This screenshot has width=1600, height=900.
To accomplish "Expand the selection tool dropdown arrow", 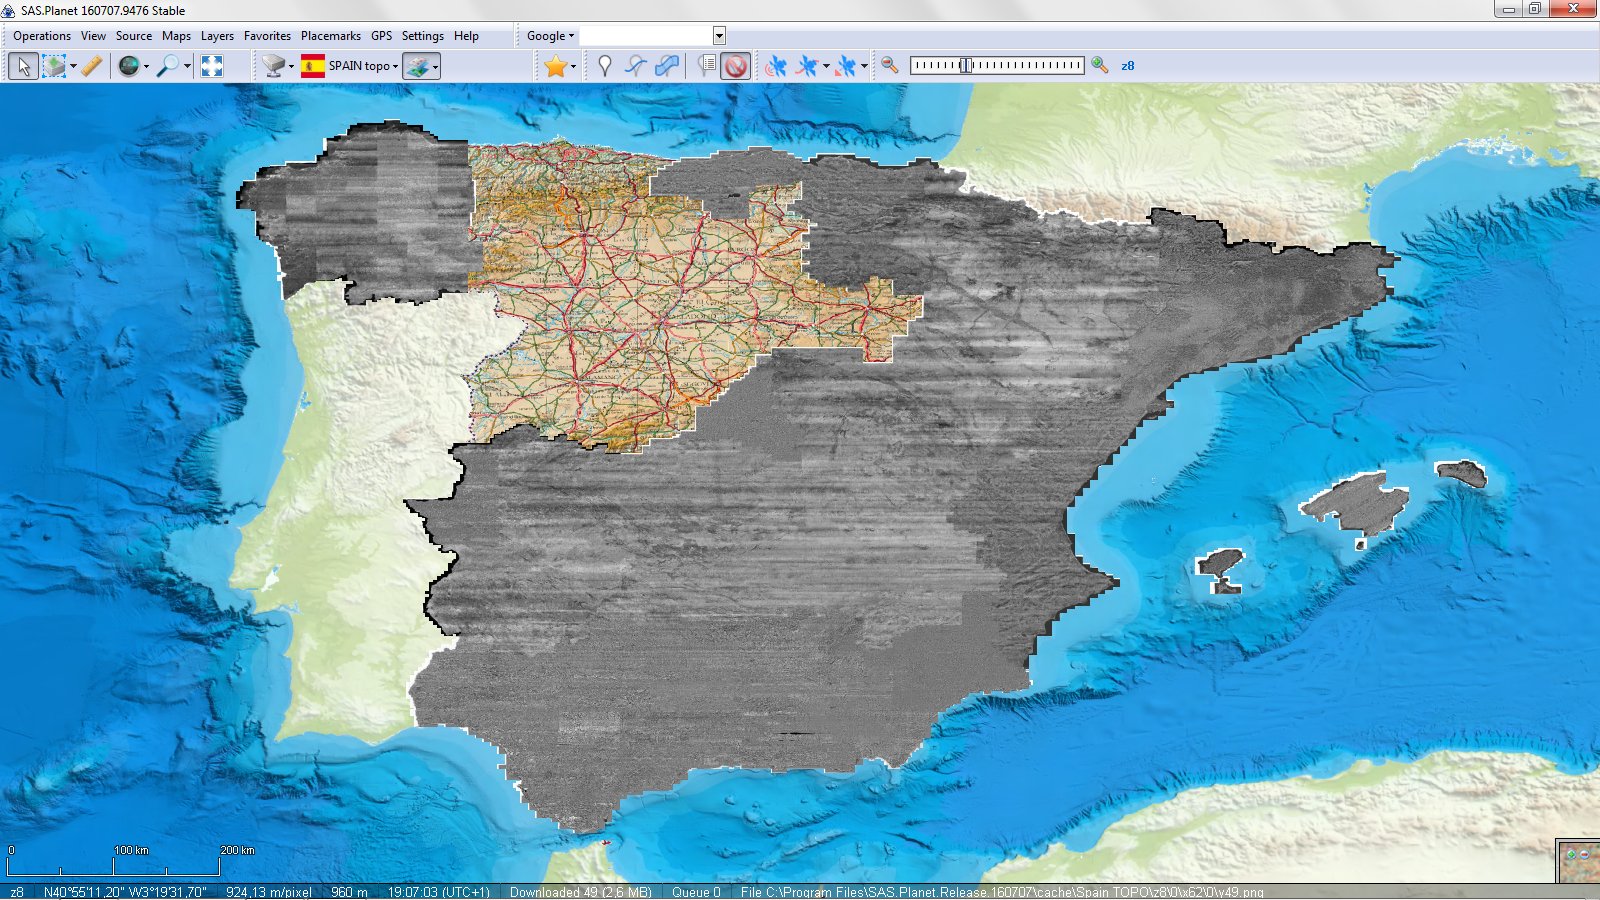I will [x=73, y=67].
